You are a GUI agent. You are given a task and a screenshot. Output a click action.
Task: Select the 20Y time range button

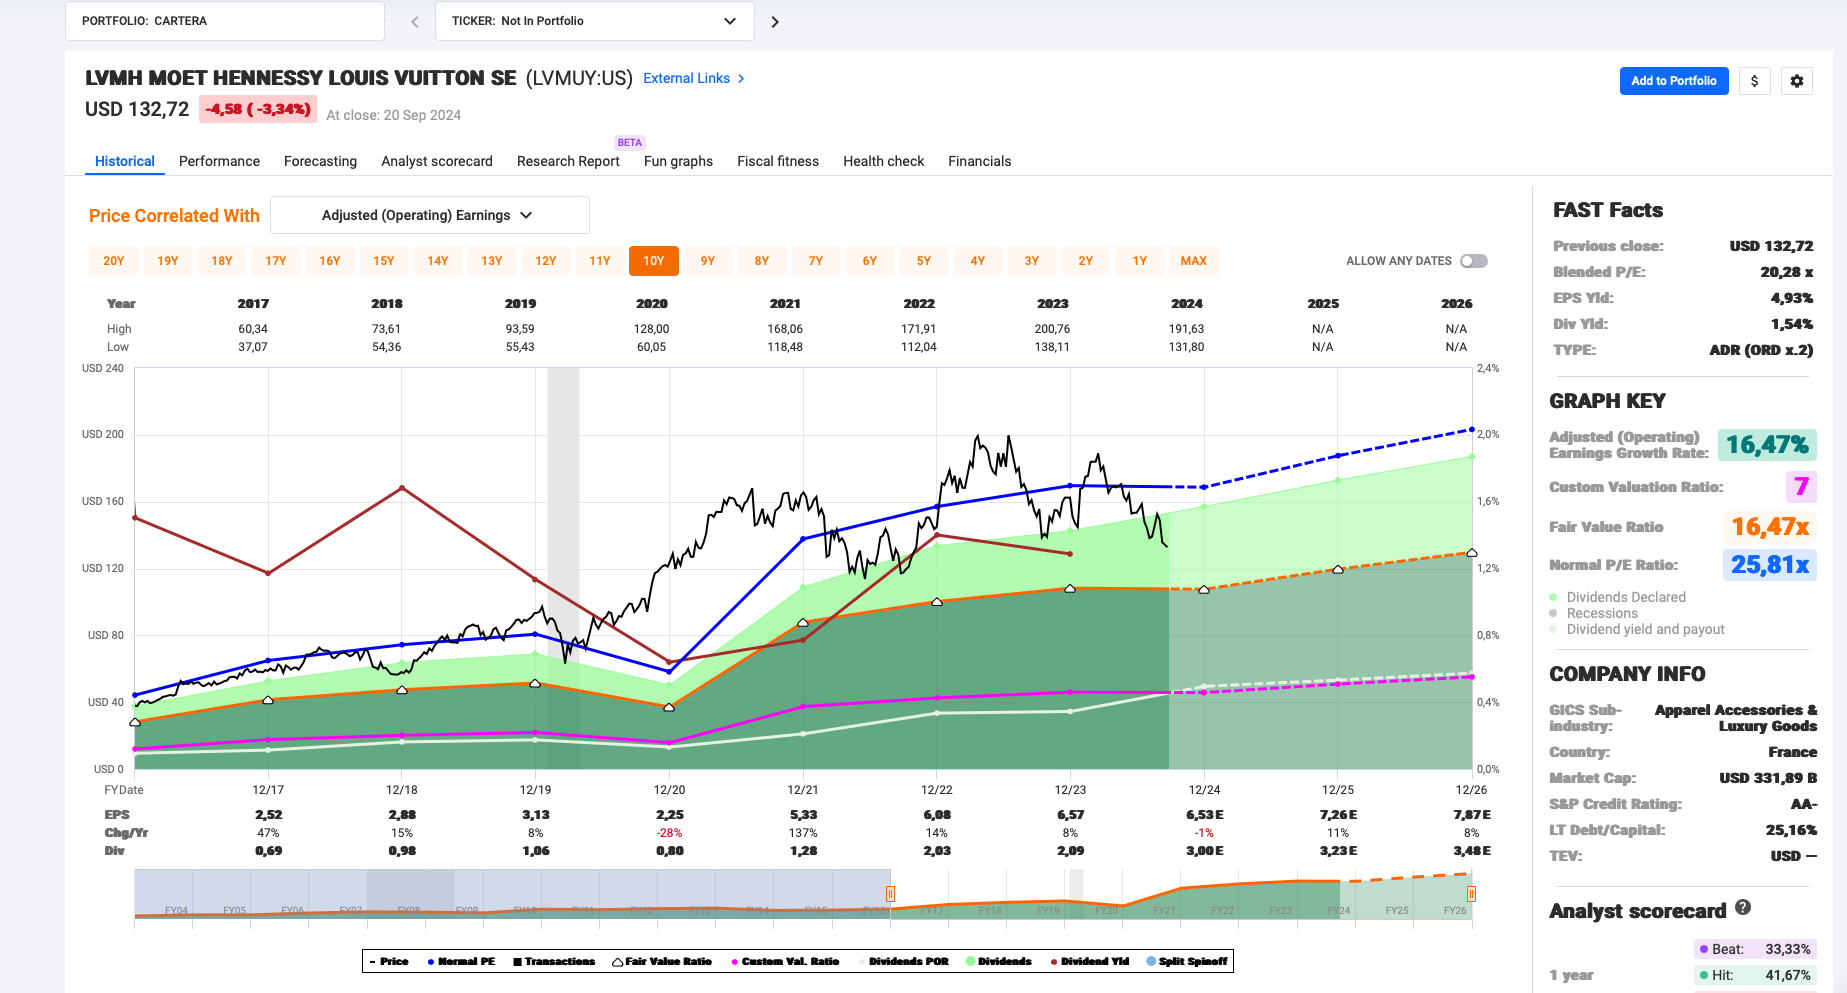pyautogui.click(x=114, y=261)
